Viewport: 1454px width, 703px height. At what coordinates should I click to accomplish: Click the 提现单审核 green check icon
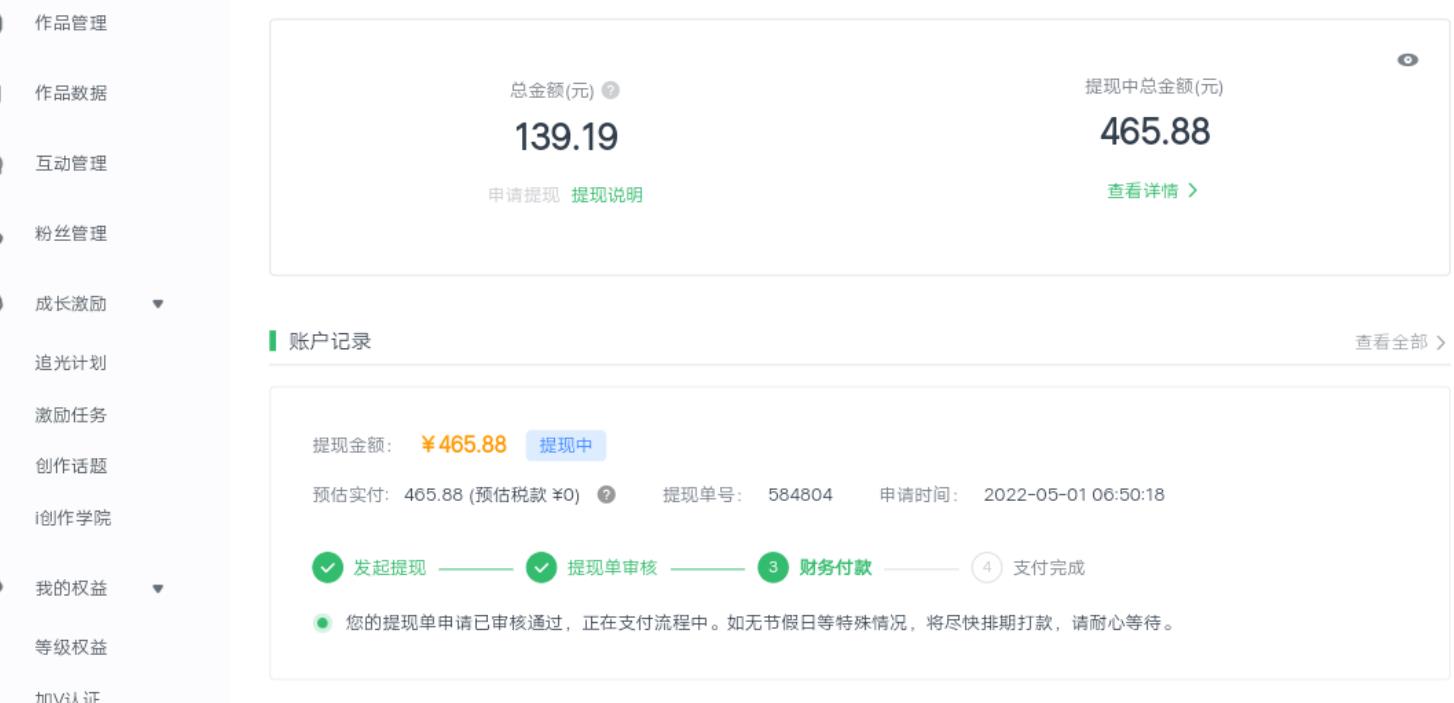coord(541,568)
